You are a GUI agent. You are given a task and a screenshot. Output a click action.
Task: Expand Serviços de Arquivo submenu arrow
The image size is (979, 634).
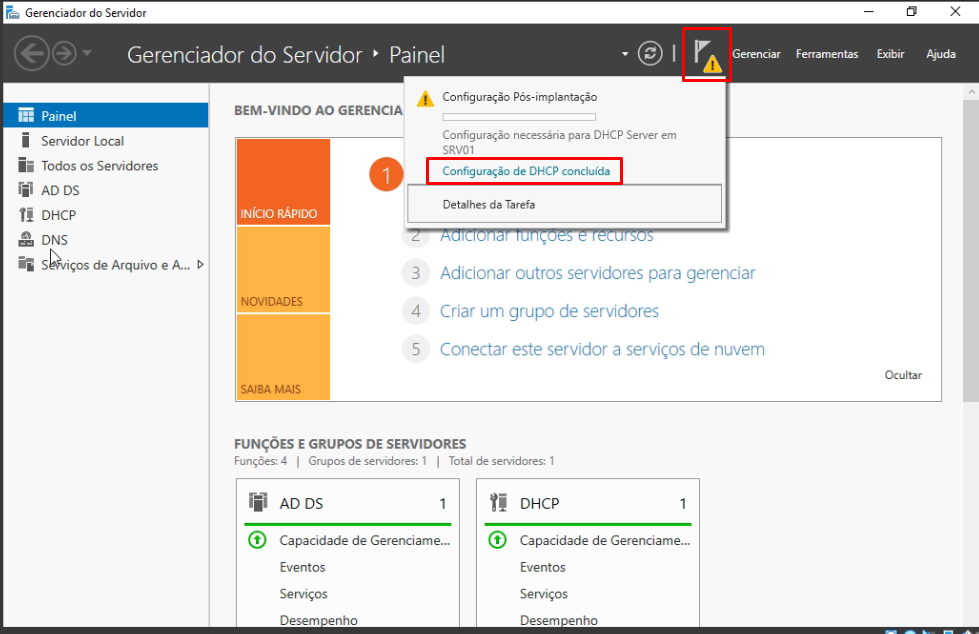200,265
